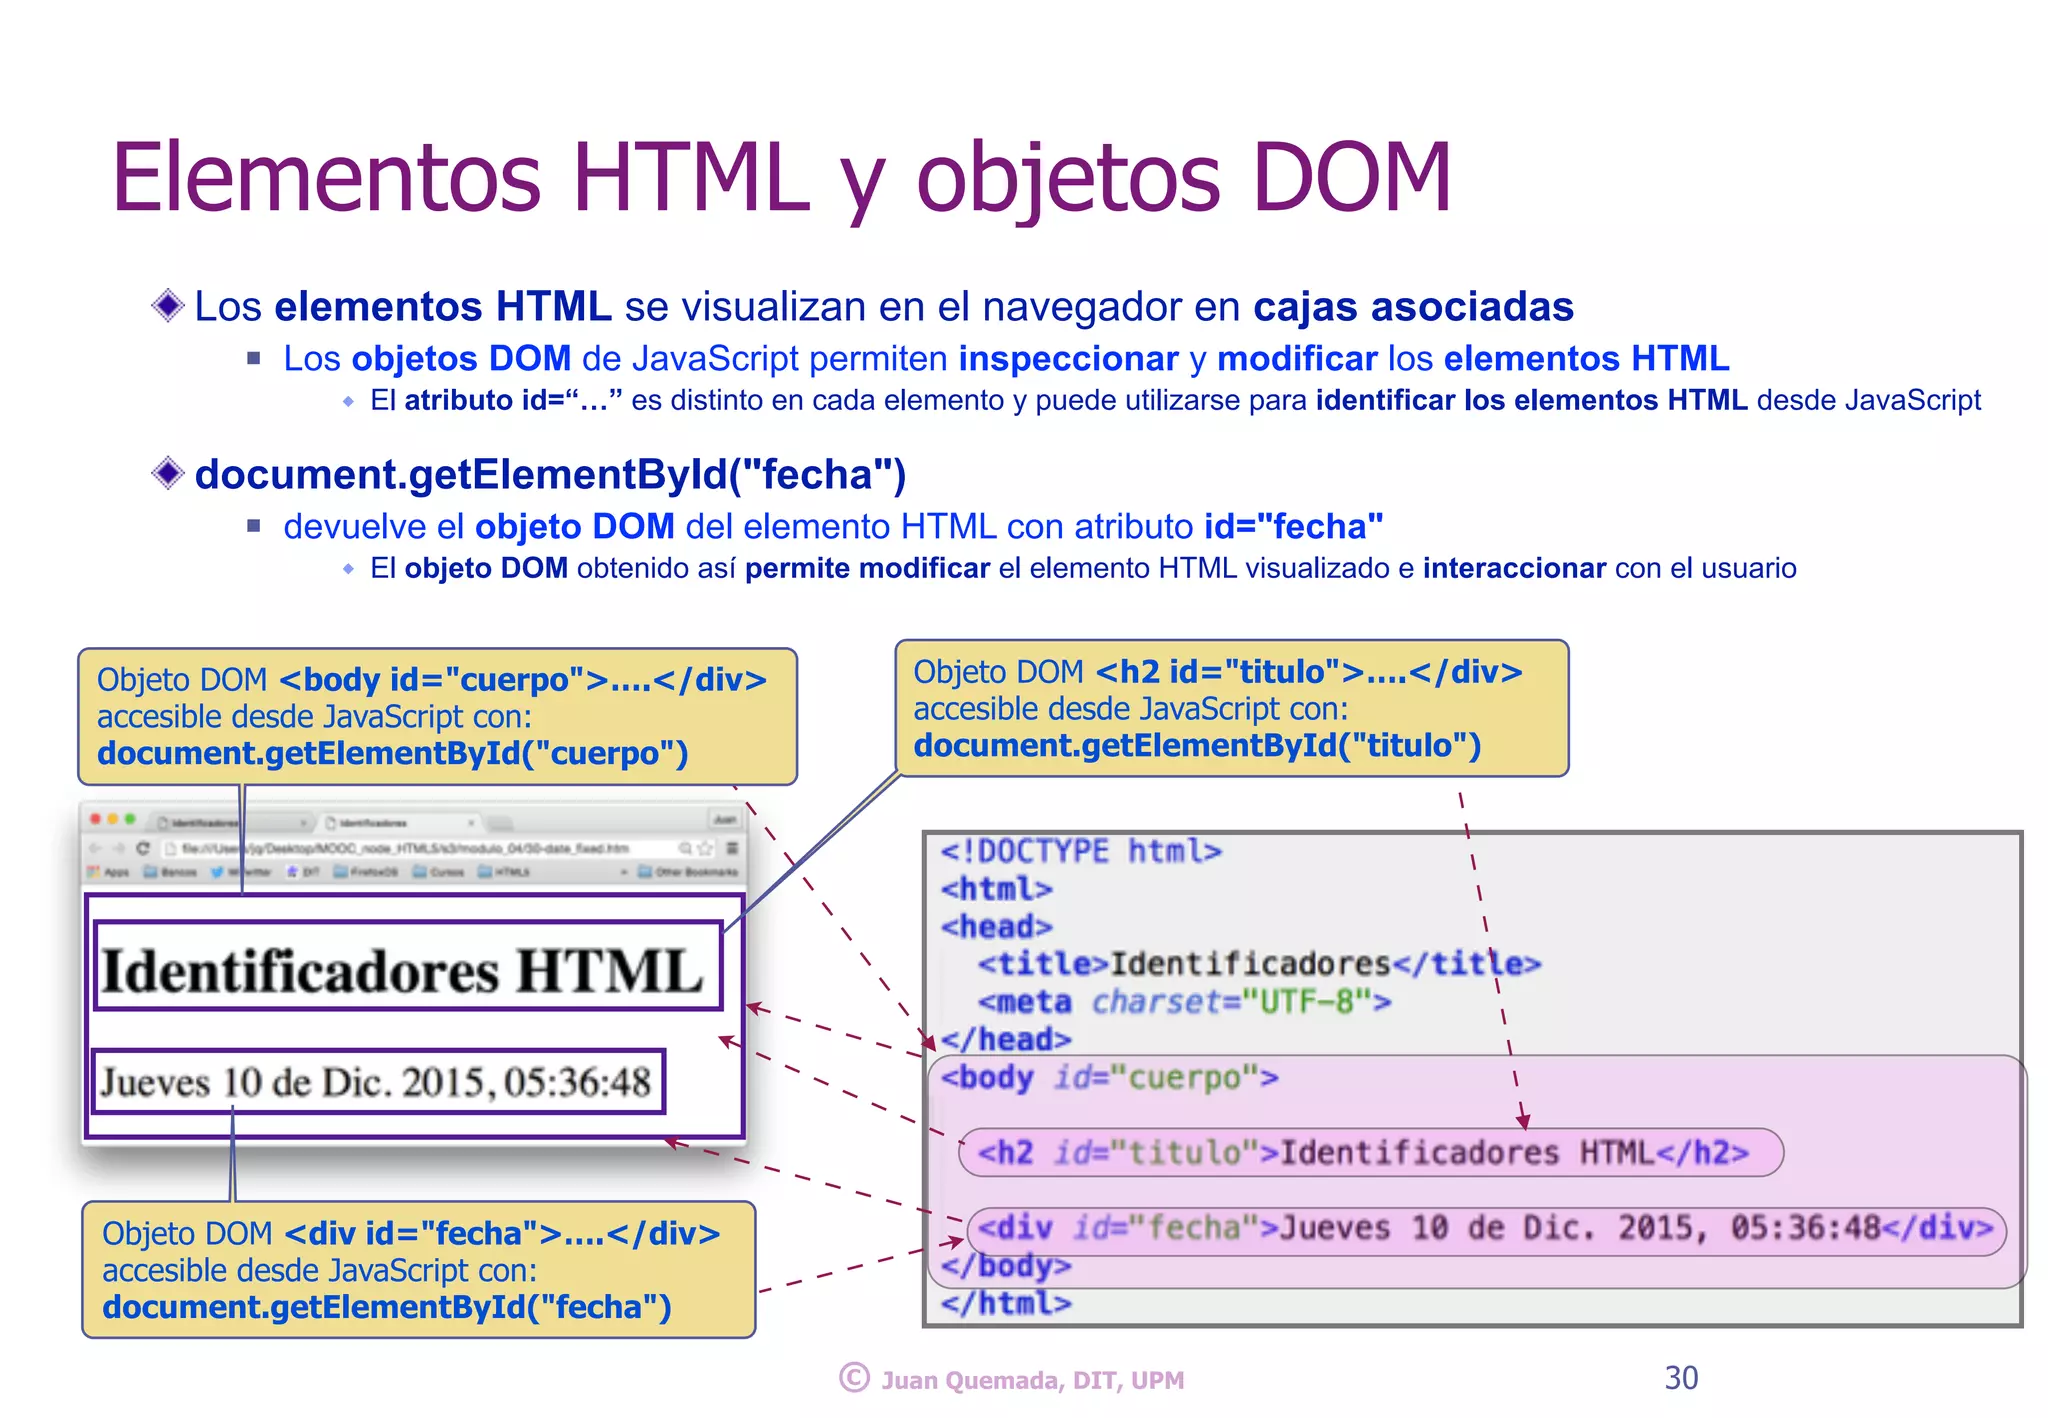2048x1418 pixels.
Task: Open the Cursos bookmarks folder
Action: (x=438, y=872)
